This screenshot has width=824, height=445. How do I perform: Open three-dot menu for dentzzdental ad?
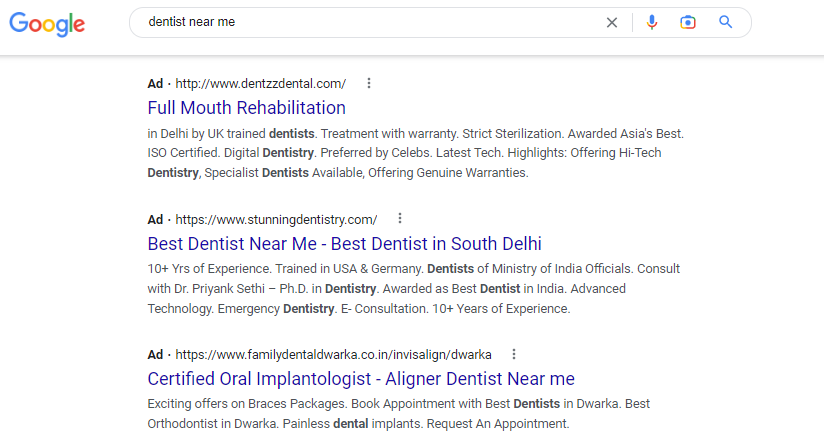click(x=369, y=83)
